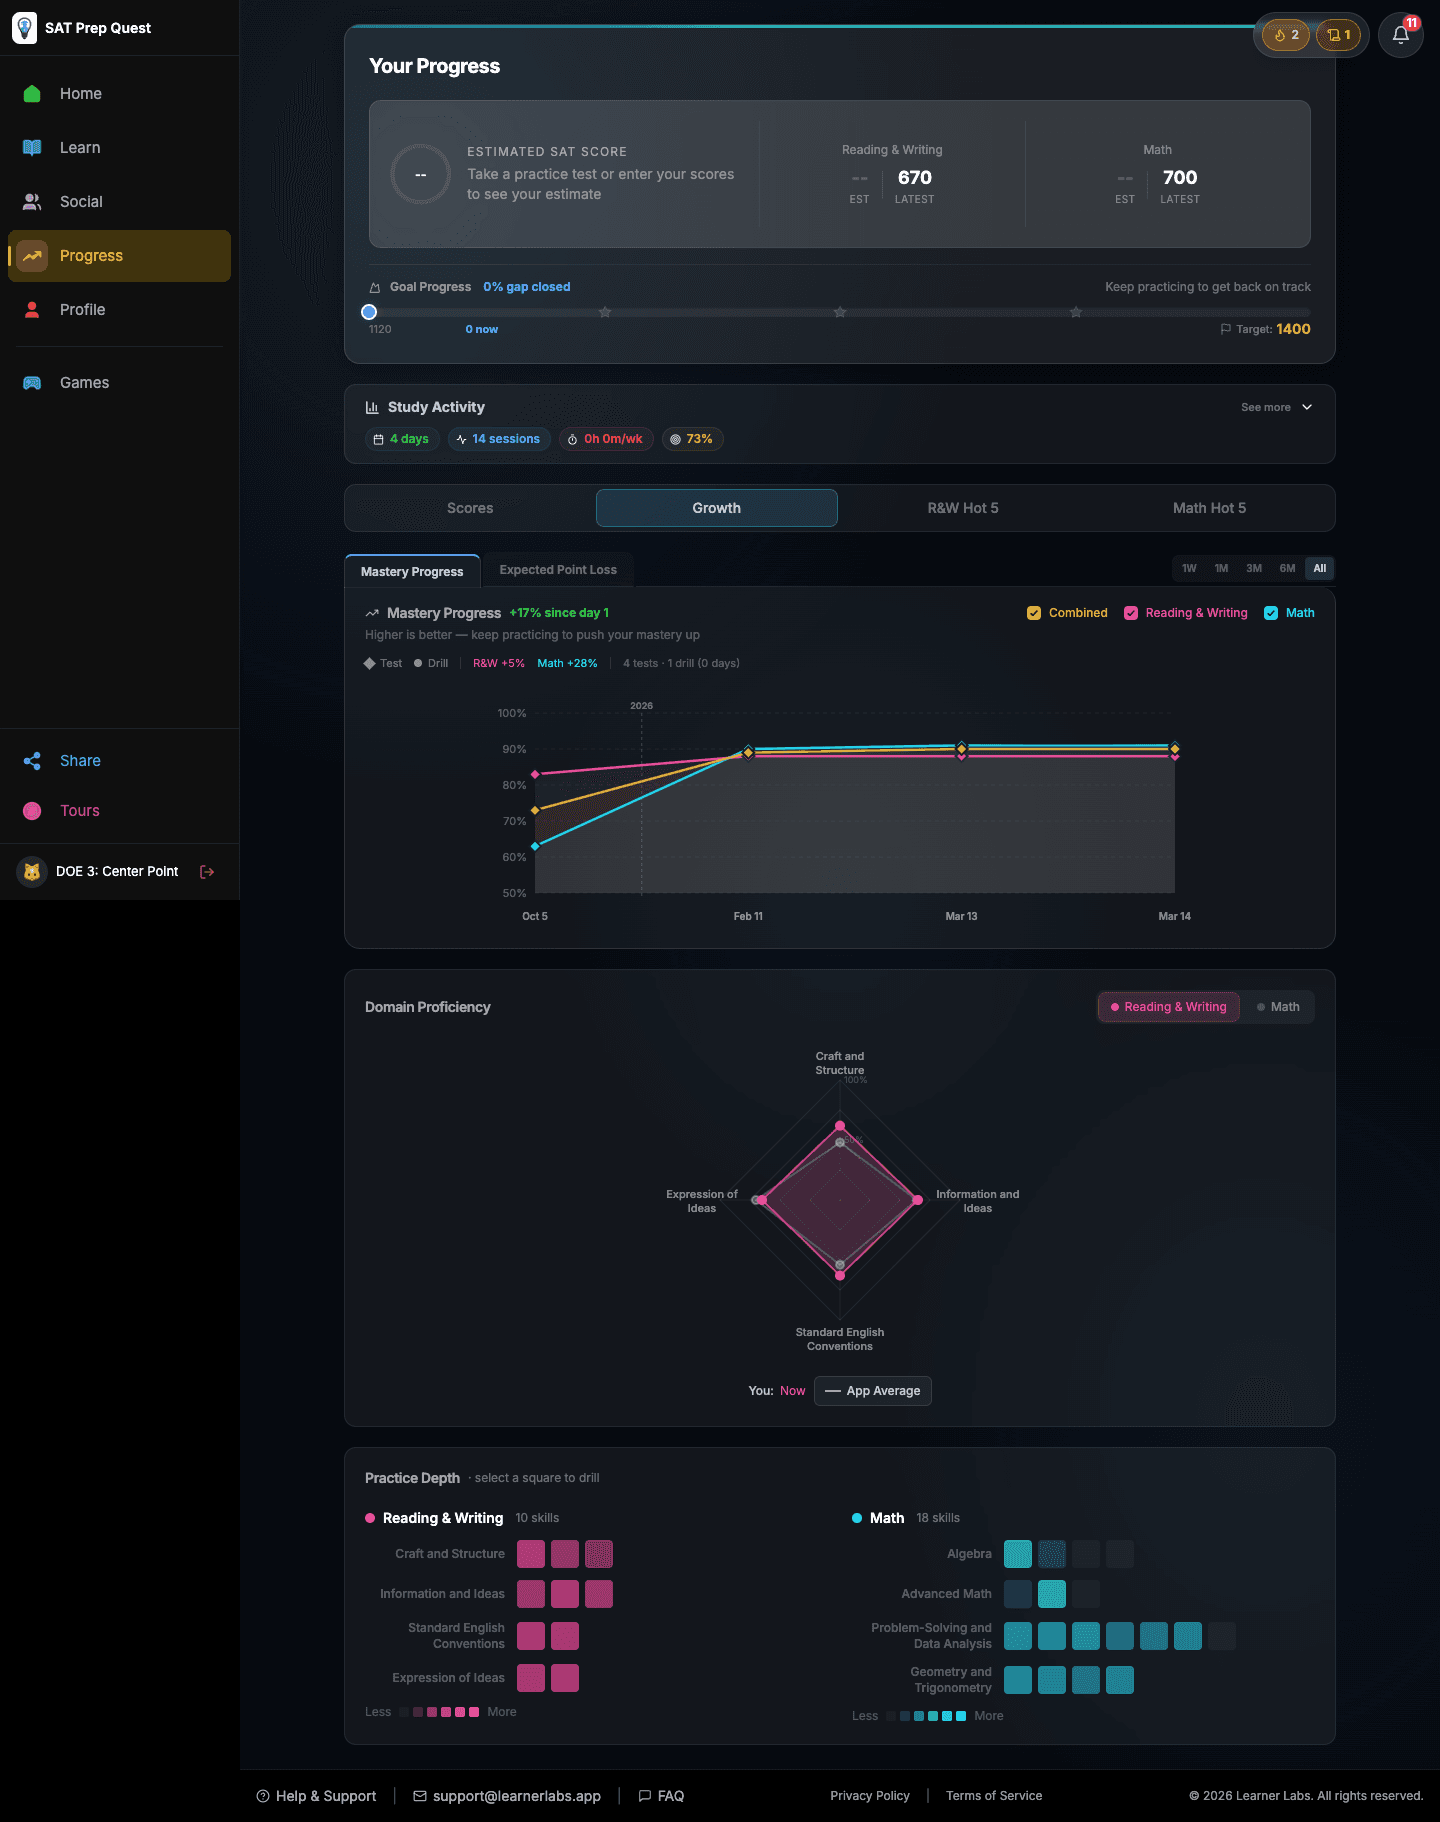The image size is (1440, 1822).
Task: Click the Goal Progress slider handle
Action: tap(369, 312)
